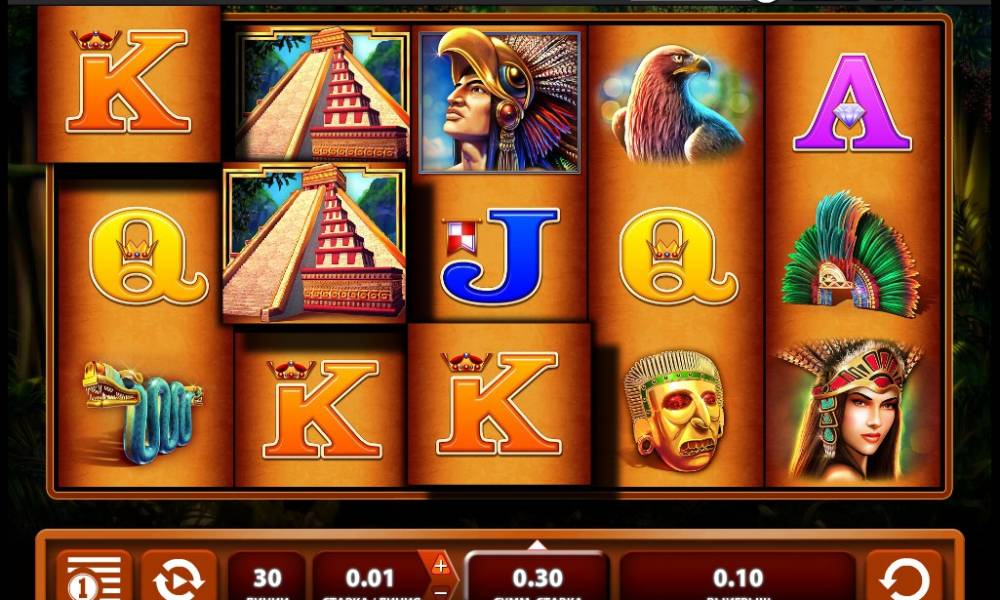Viewport: 1000px width, 600px height.
Task: Select the golden mask symbol
Action: [675, 411]
